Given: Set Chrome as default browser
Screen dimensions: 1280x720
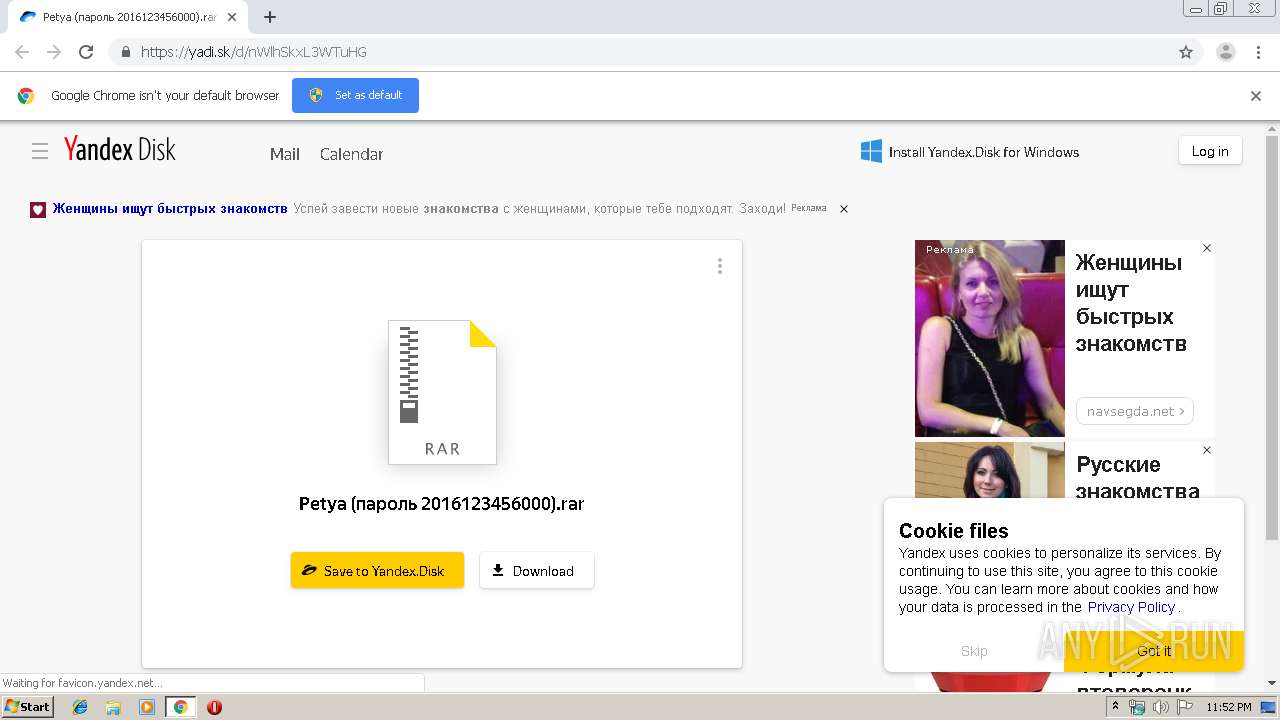Looking at the screenshot, I should [x=355, y=95].
